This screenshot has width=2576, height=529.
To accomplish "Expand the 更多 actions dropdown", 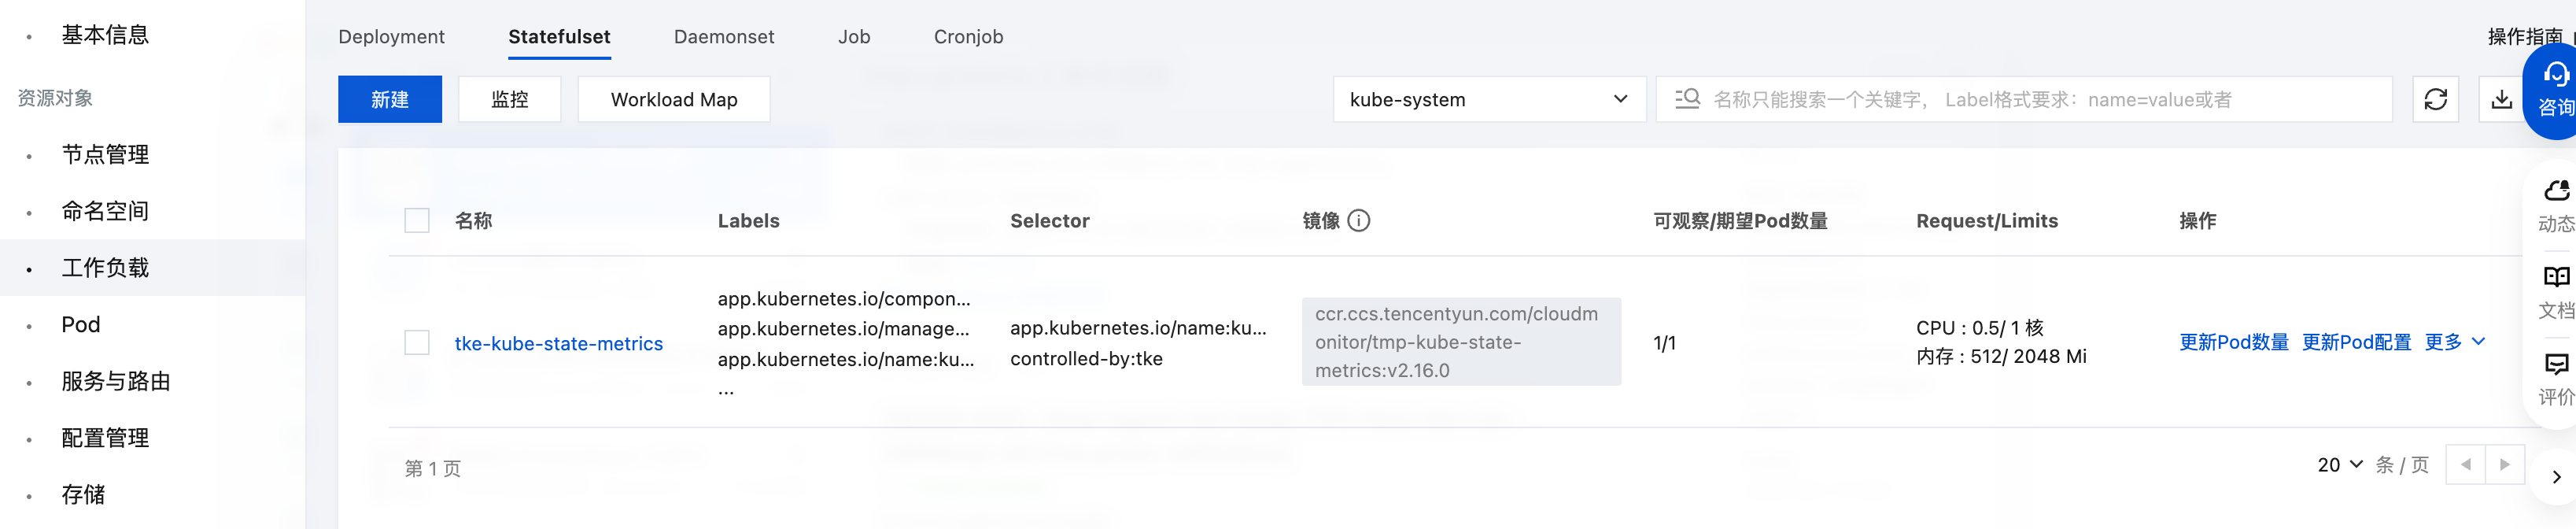I will point(2454,342).
